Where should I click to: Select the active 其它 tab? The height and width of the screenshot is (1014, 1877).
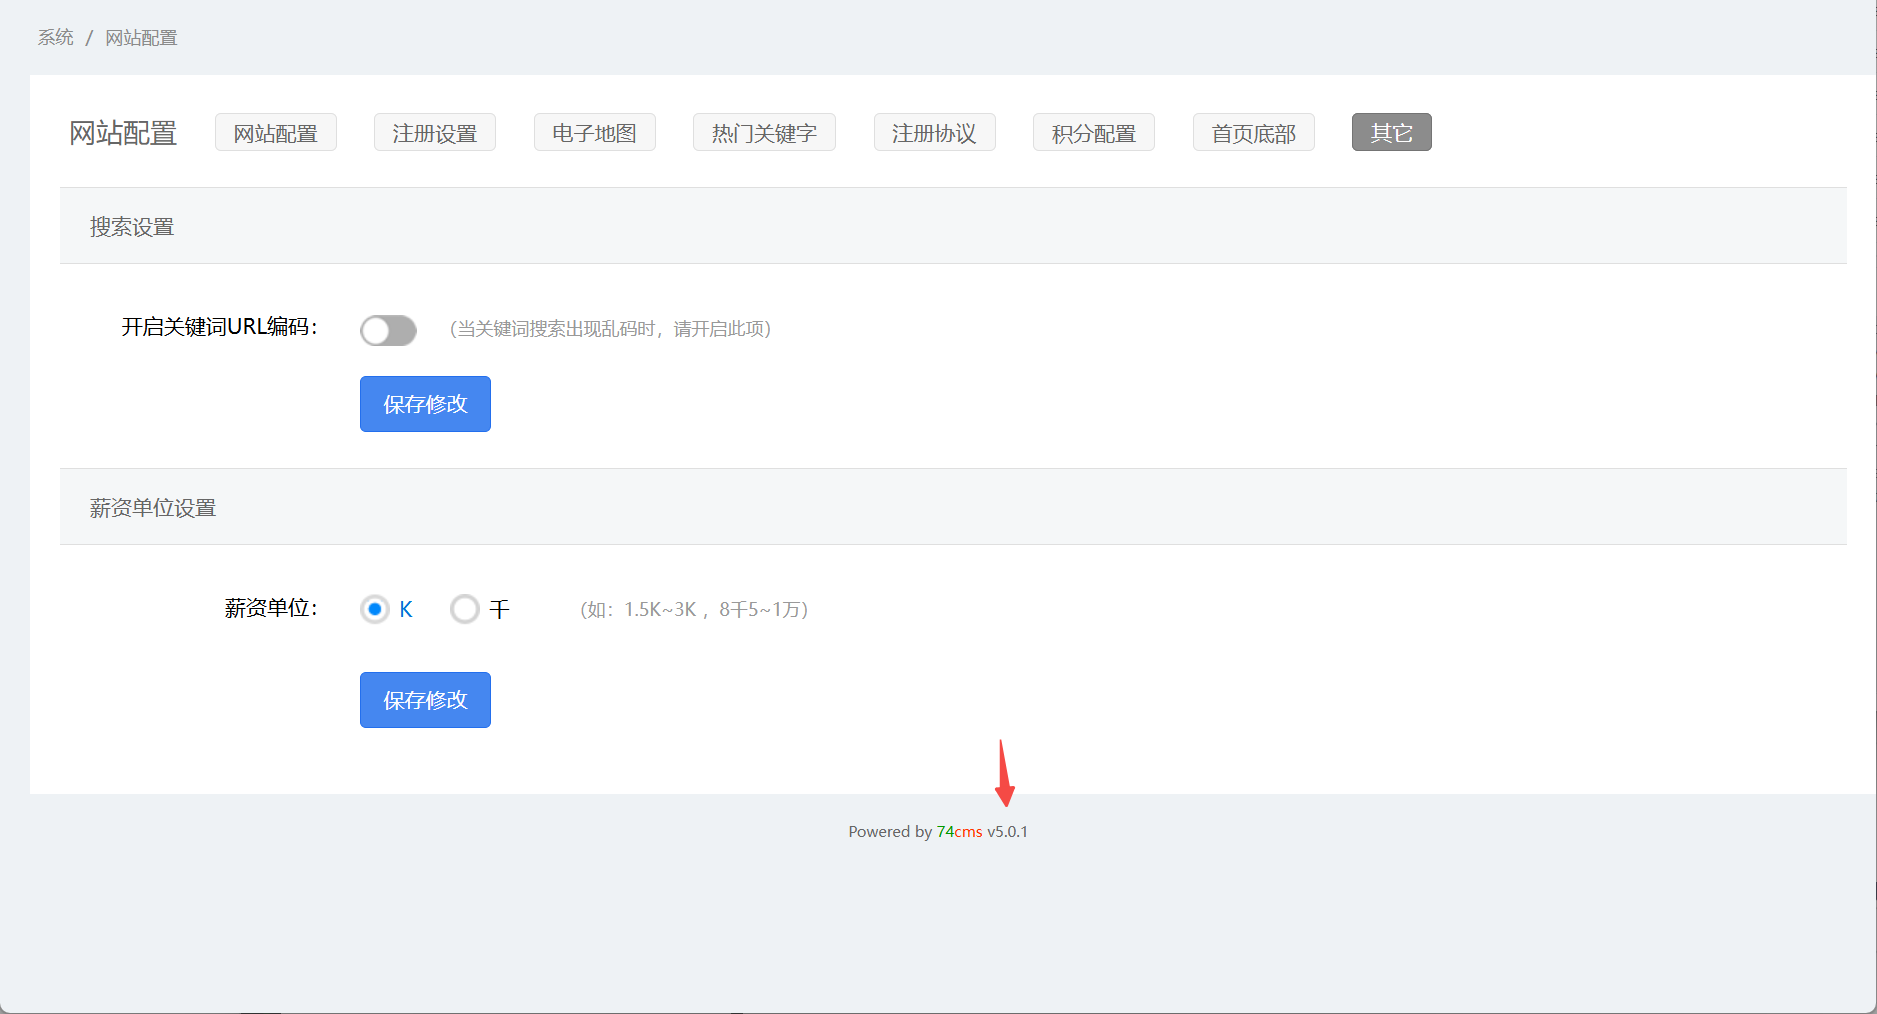point(1391,133)
